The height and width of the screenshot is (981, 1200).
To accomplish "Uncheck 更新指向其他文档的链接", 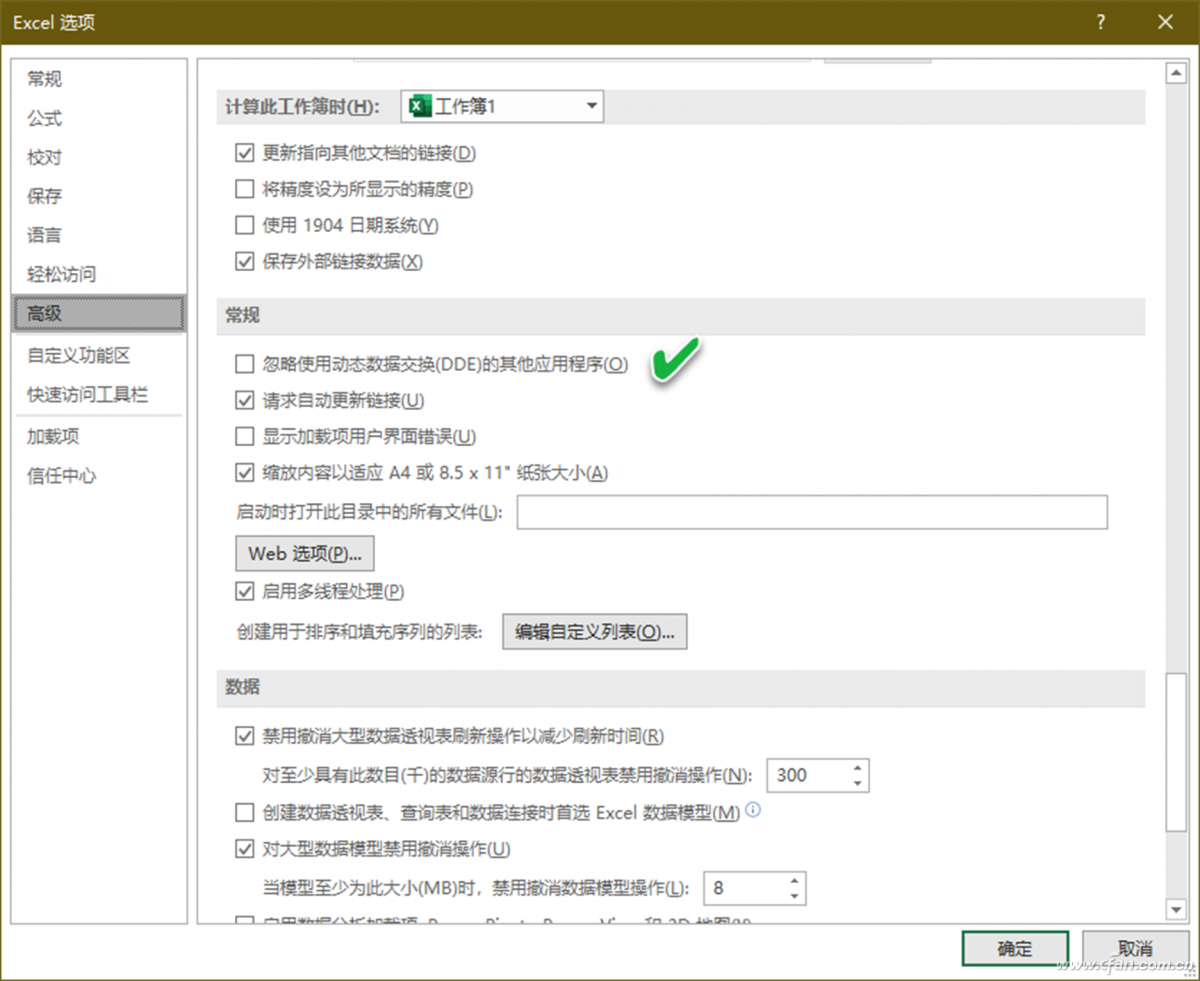I will click(x=245, y=152).
